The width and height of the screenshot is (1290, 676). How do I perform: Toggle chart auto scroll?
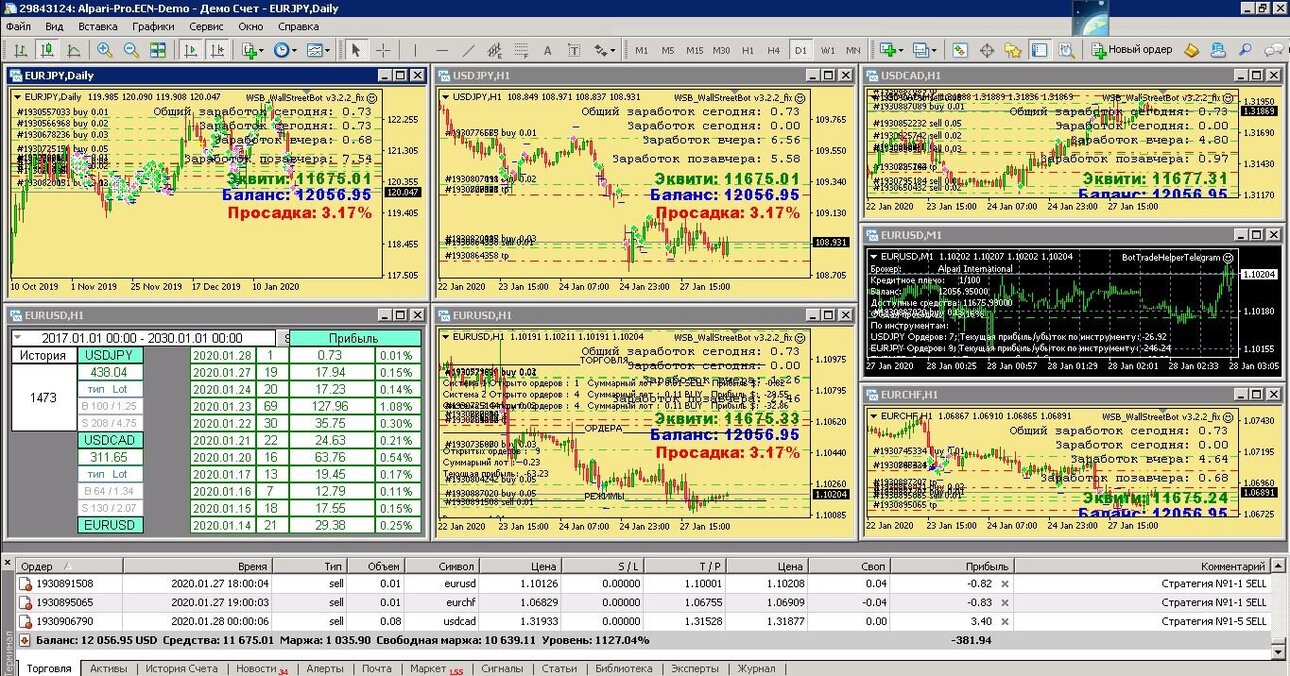[x=190, y=50]
